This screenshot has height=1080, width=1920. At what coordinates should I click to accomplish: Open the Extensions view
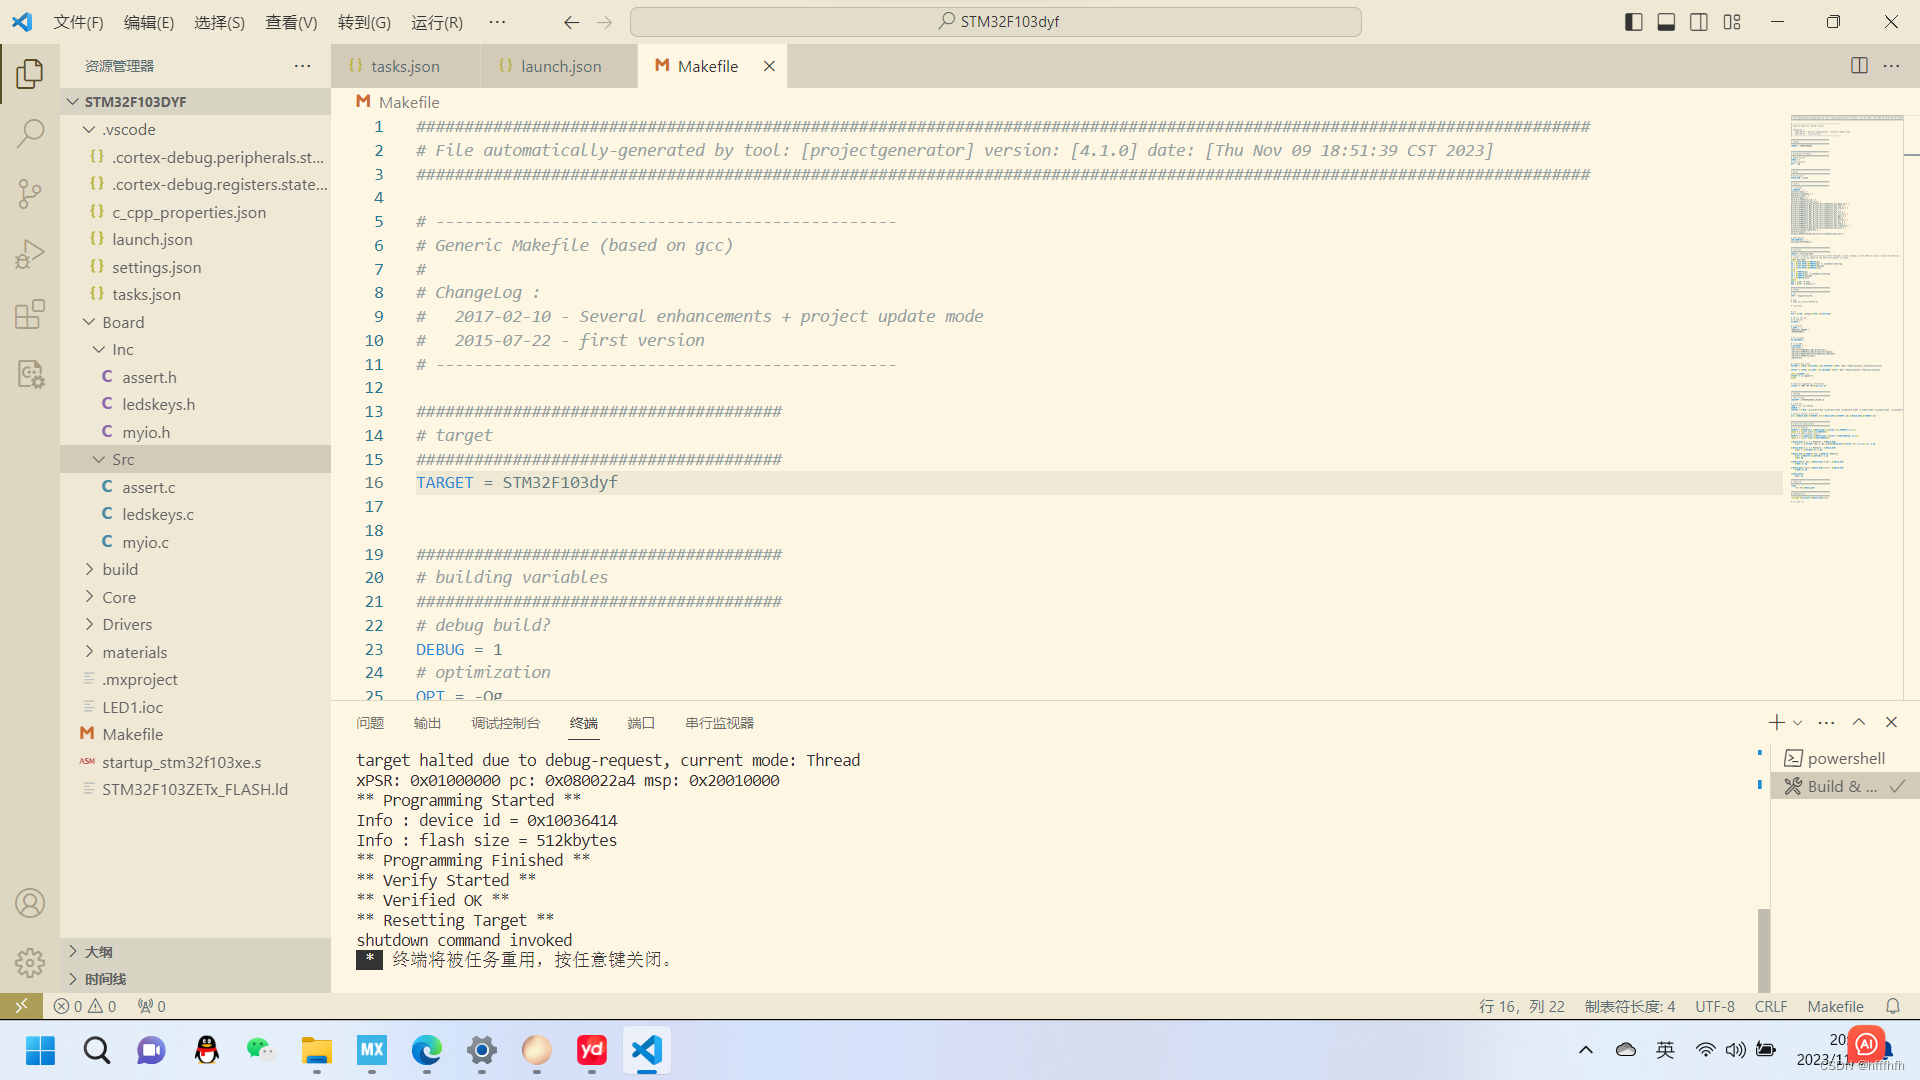[30, 314]
